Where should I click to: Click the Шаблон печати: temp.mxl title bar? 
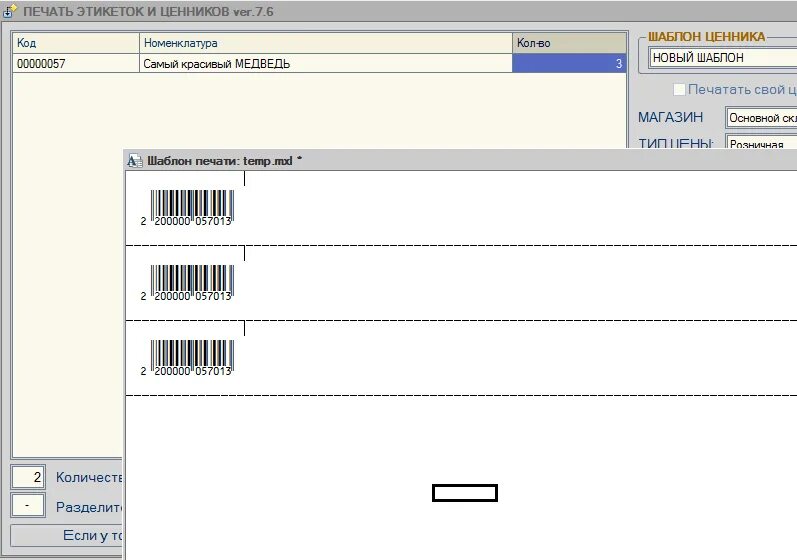coord(461,161)
